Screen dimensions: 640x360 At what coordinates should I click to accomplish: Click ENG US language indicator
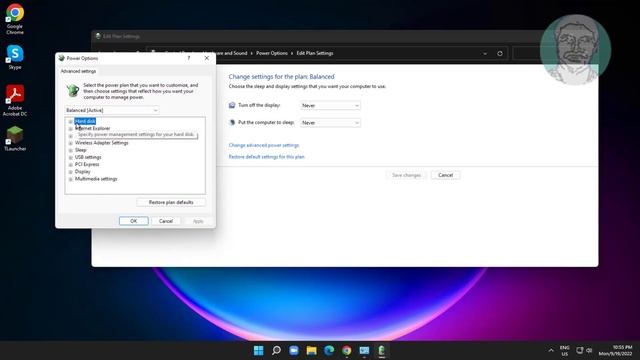click(x=564, y=351)
